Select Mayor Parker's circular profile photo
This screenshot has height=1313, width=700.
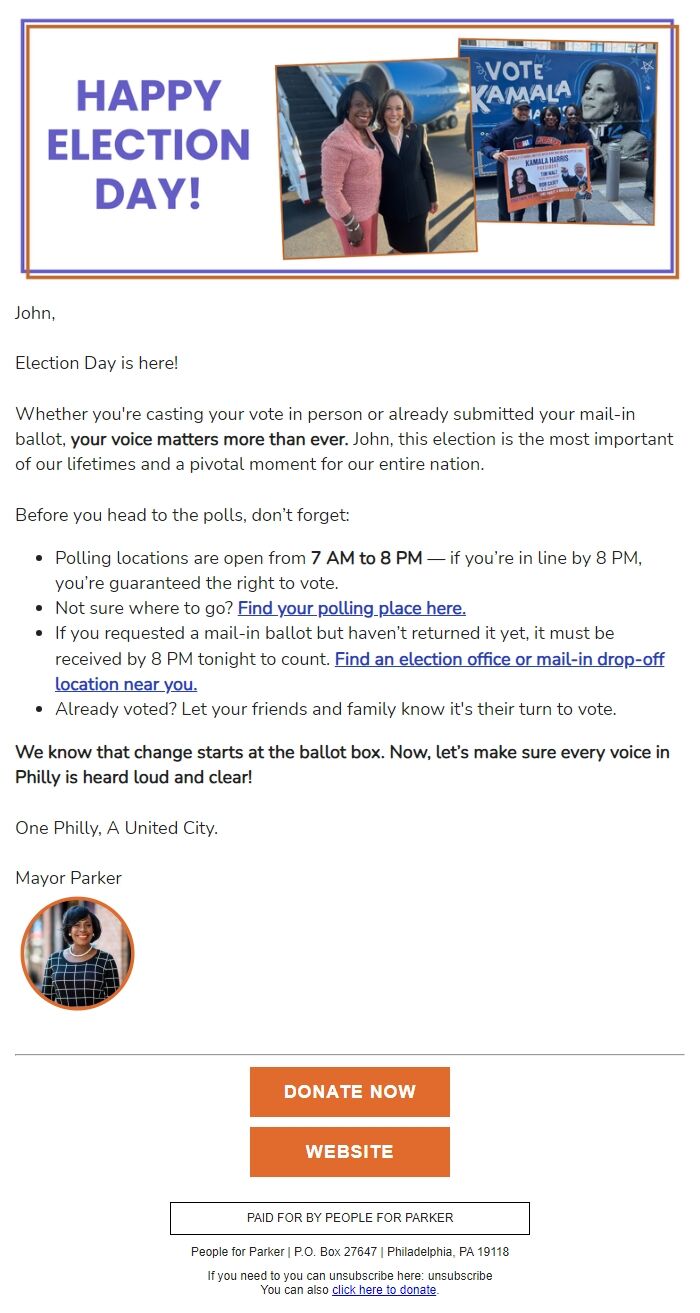pos(77,953)
